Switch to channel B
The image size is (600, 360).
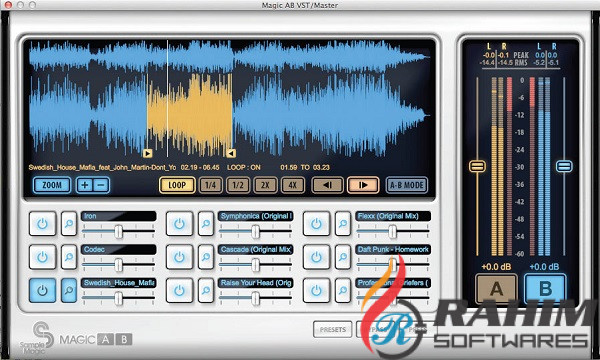545,288
